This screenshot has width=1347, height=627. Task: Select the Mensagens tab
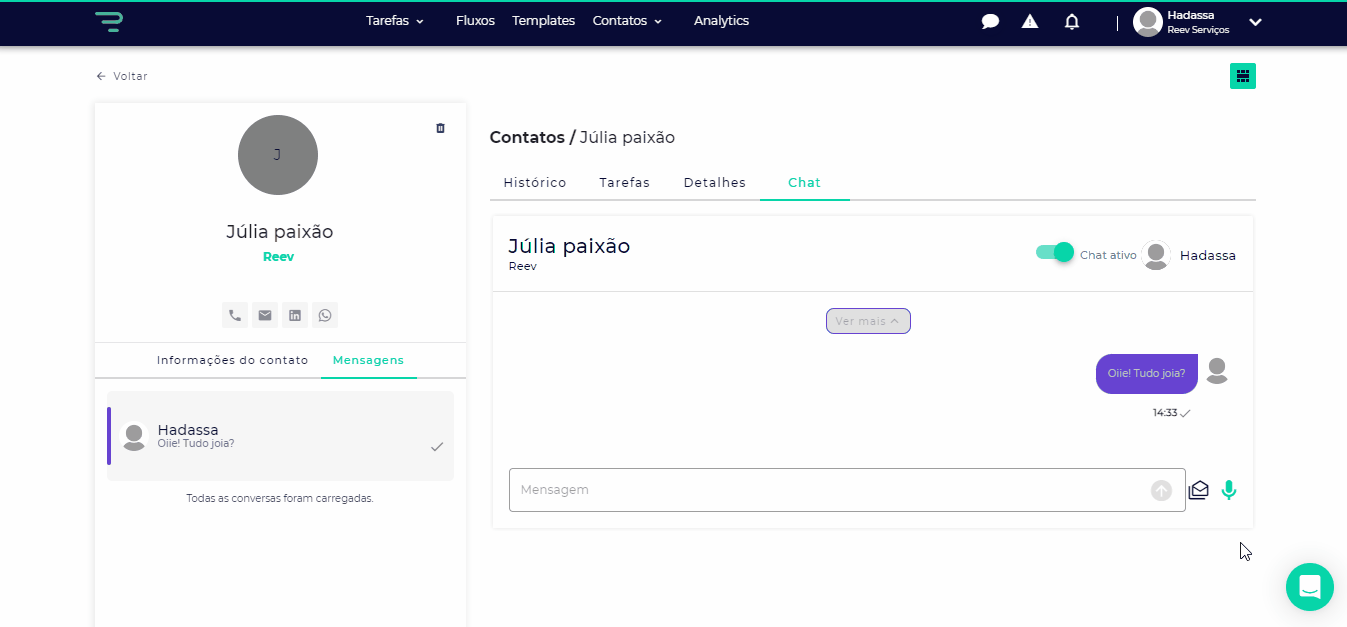tap(369, 360)
